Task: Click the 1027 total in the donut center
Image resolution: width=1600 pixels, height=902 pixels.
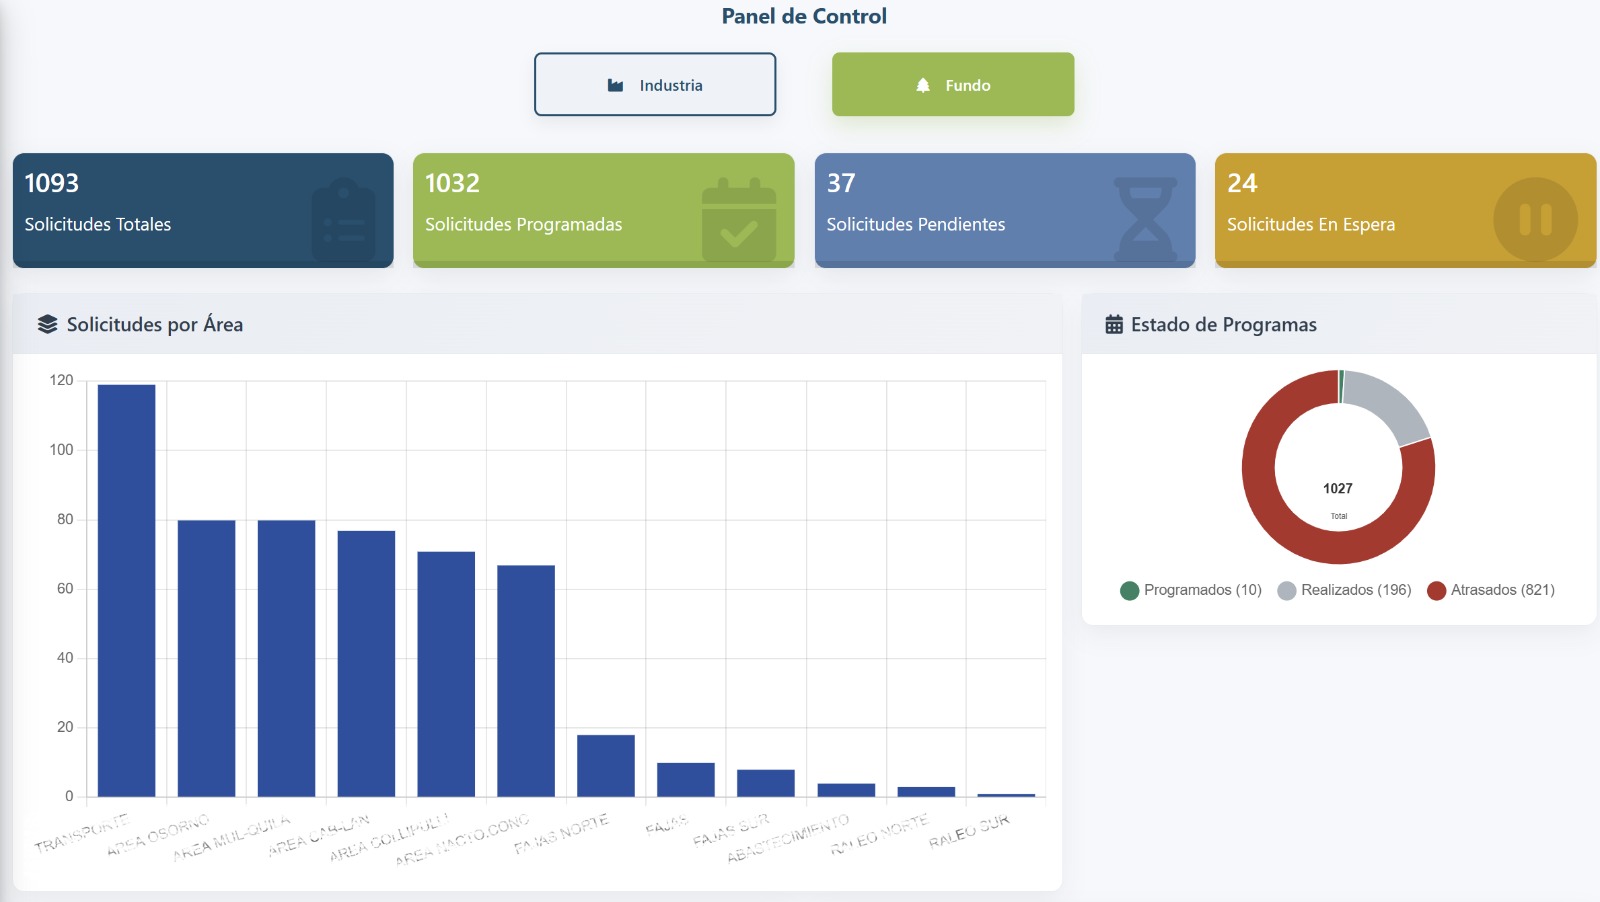Action: (x=1338, y=488)
